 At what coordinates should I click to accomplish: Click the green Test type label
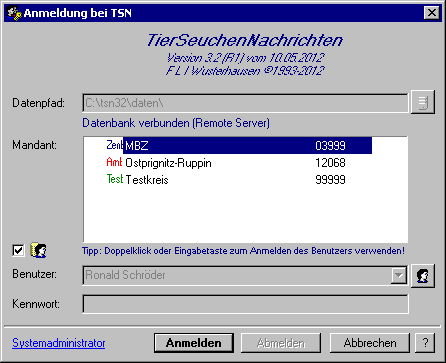[x=115, y=179]
